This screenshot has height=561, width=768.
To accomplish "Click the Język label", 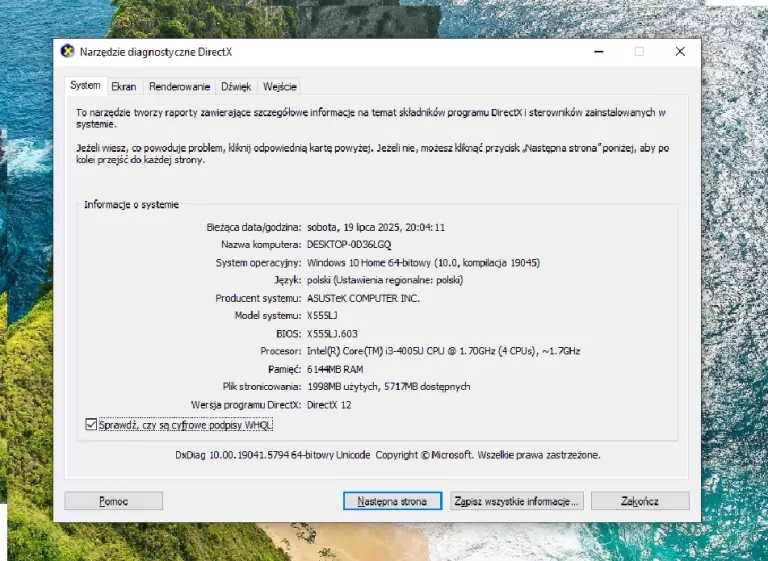I will click(288, 280).
